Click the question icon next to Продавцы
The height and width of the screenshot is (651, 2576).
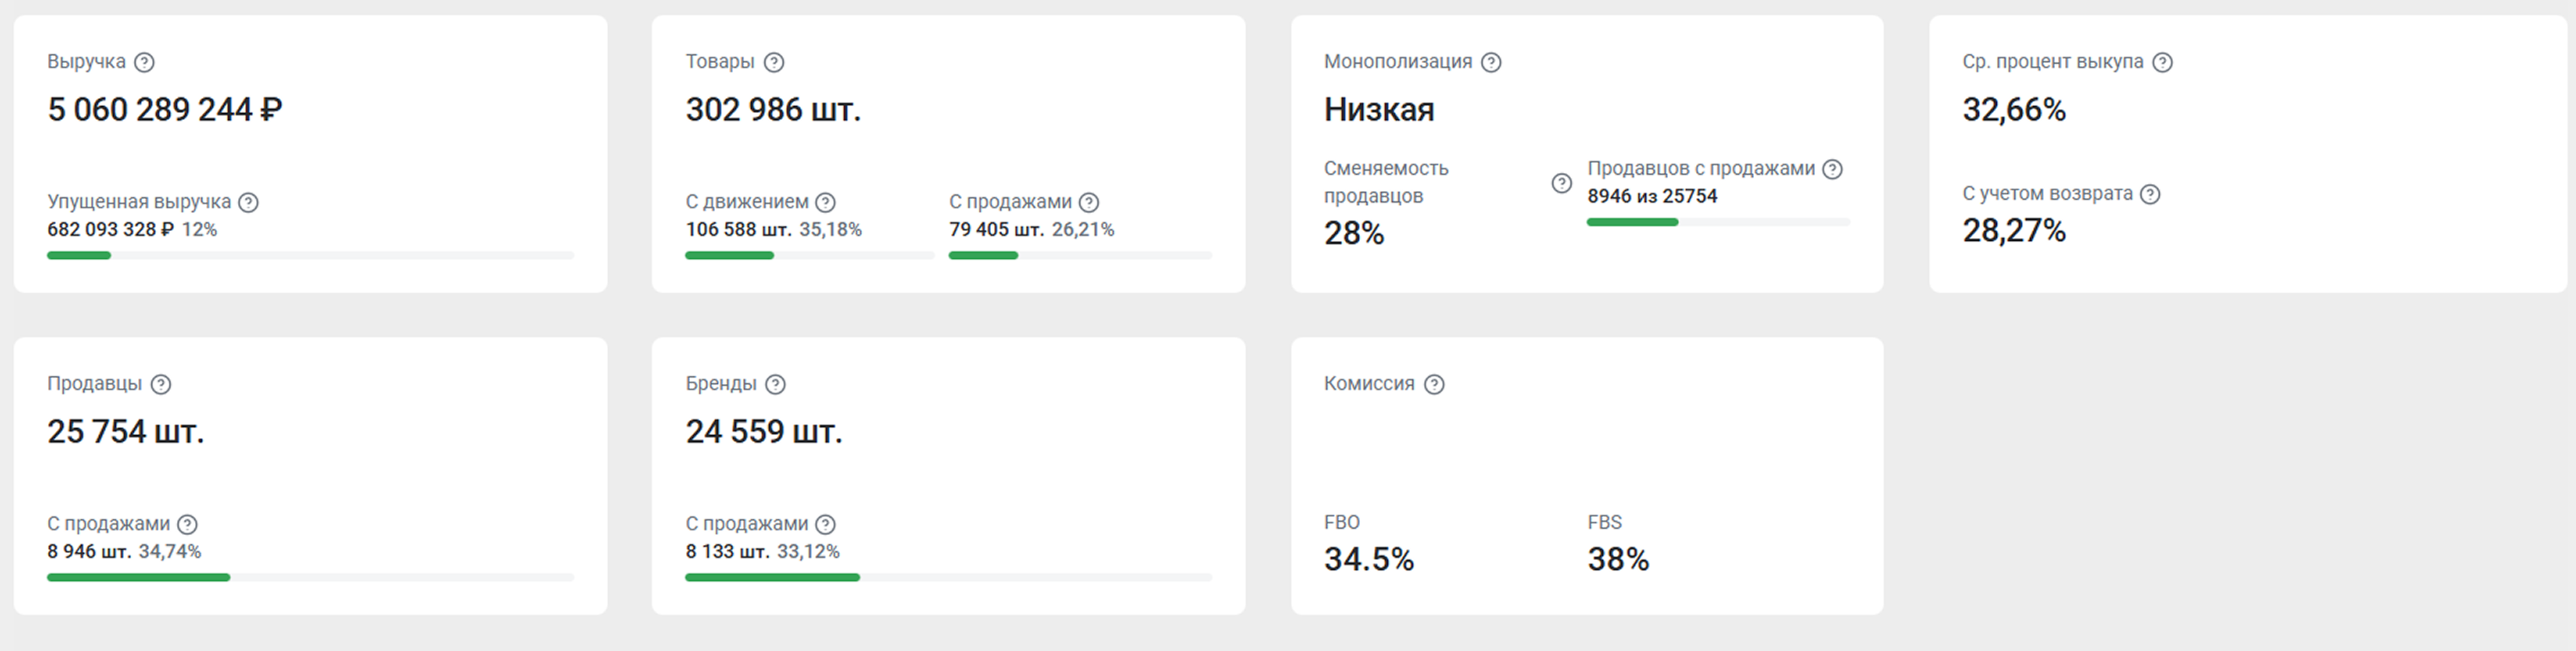point(161,384)
